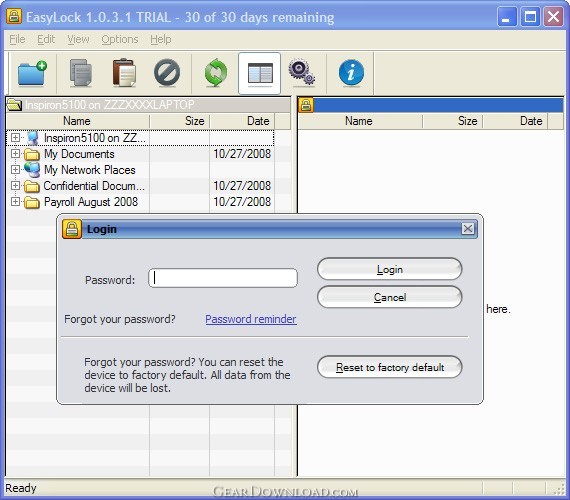
Task: Click the padlock icon in right panel header
Action: pyautogui.click(x=306, y=105)
